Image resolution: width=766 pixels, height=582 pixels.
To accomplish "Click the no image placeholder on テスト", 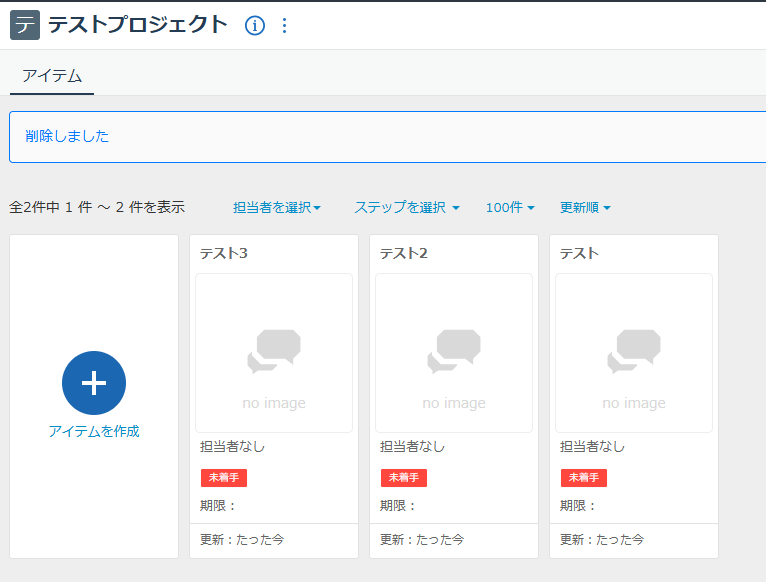I will [x=634, y=353].
